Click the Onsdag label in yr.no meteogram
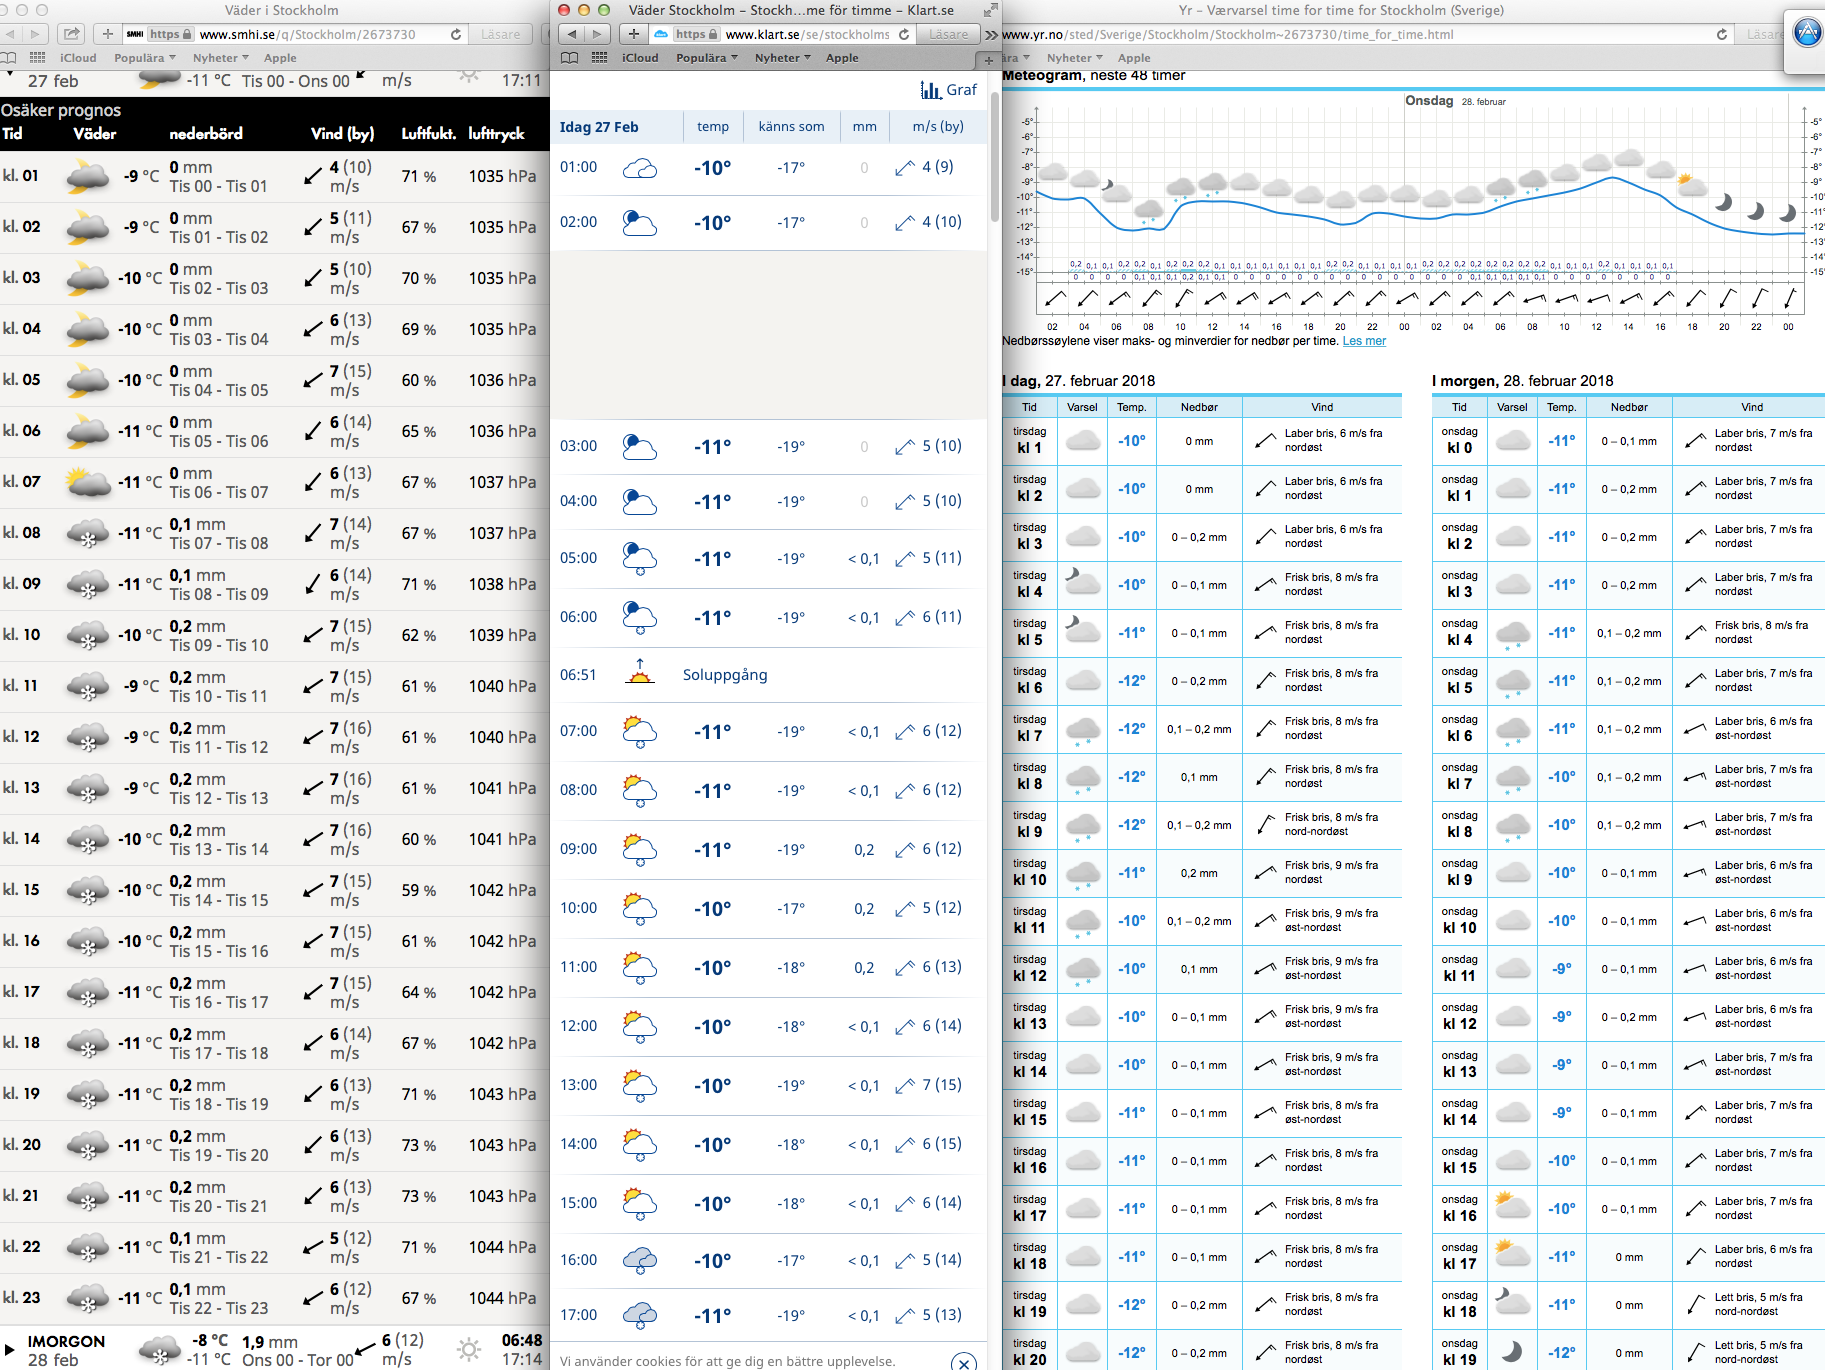 (1429, 101)
